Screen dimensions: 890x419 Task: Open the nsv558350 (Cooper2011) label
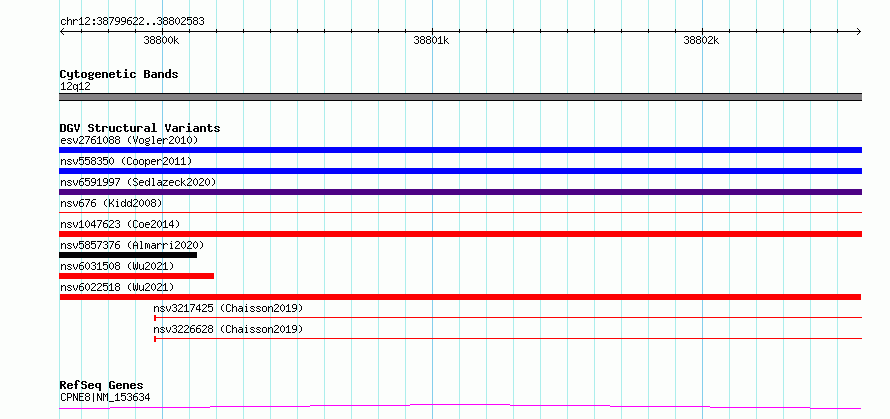[x=126, y=161]
